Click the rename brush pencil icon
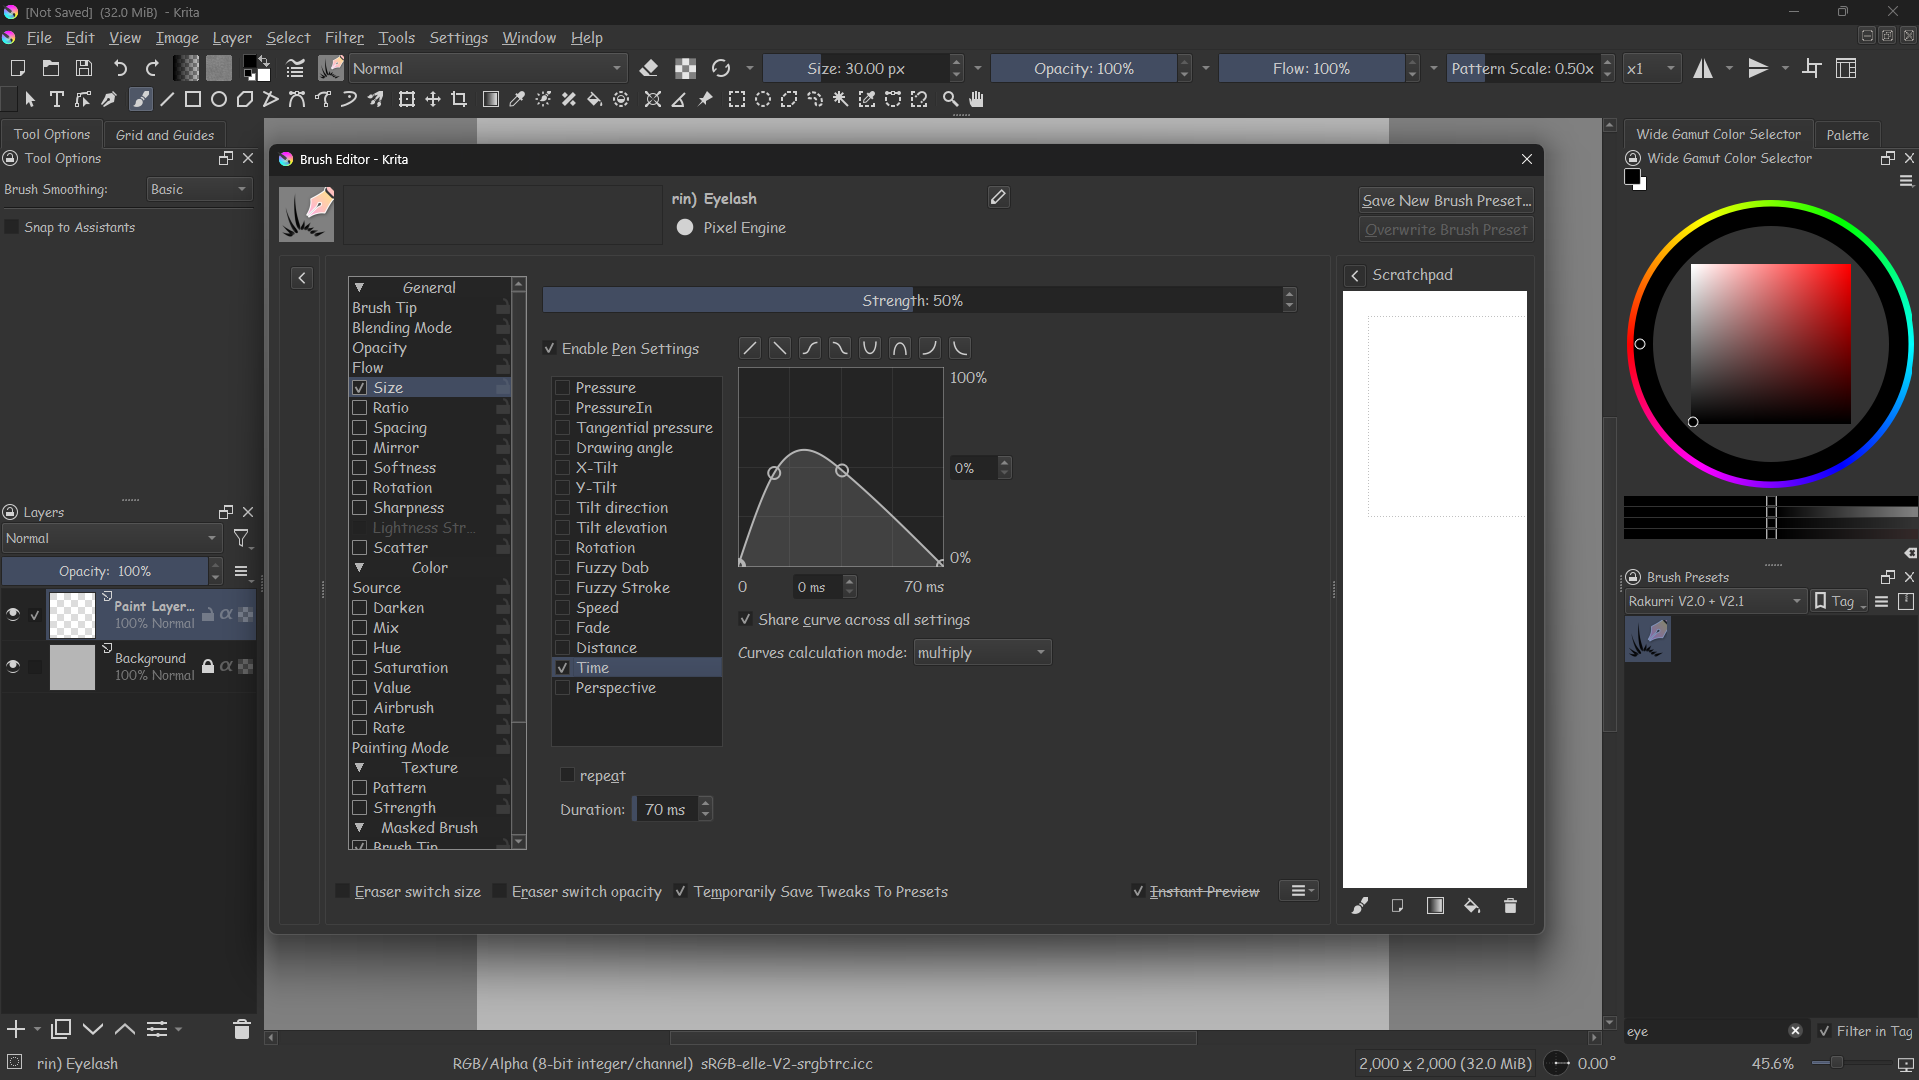Image resolution: width=1919 pixels, height=1080 pixels. 997,197
